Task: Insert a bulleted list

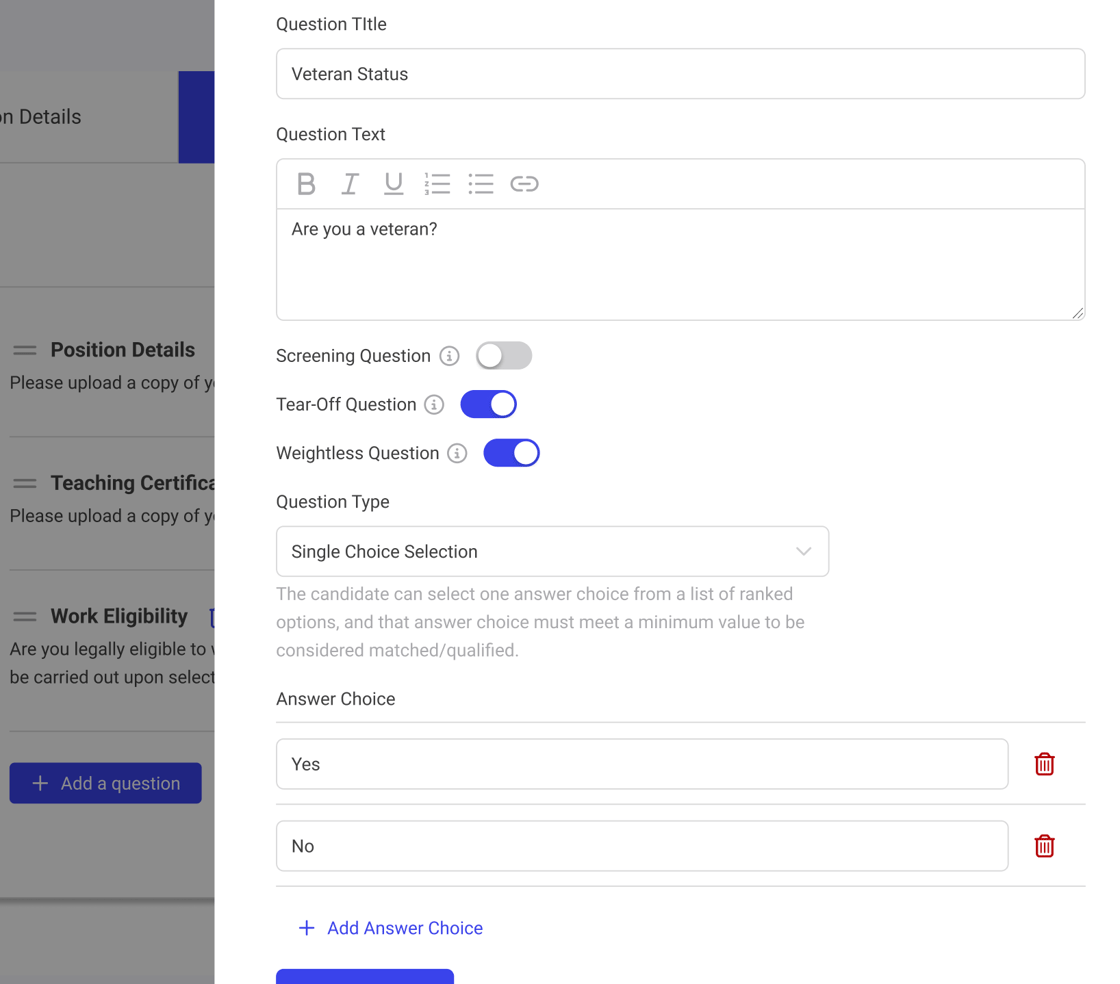Action: (481, 184)
